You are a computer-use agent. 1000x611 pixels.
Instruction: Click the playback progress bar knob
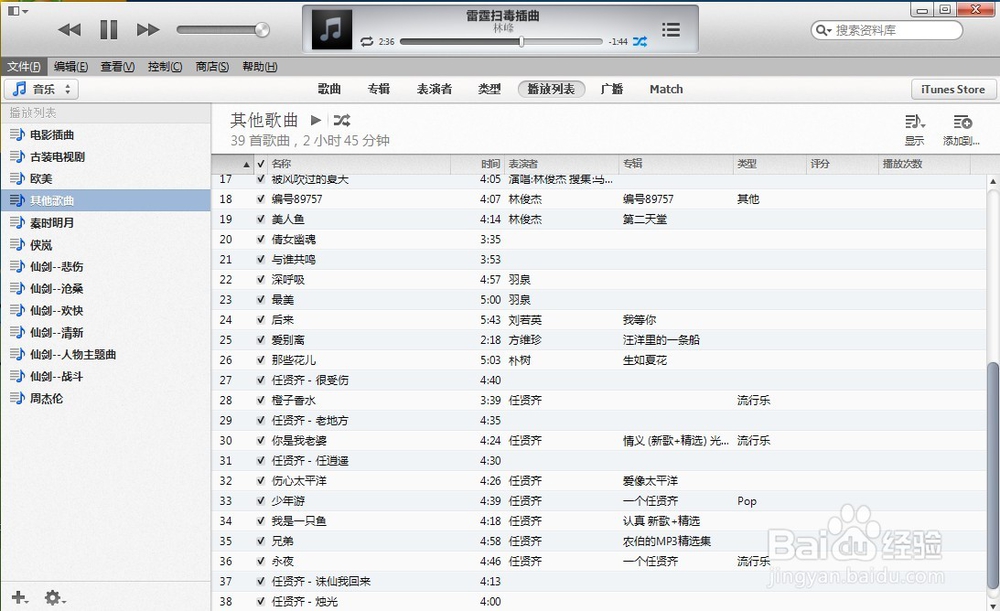pyautogui.click(x=521, y=41)
